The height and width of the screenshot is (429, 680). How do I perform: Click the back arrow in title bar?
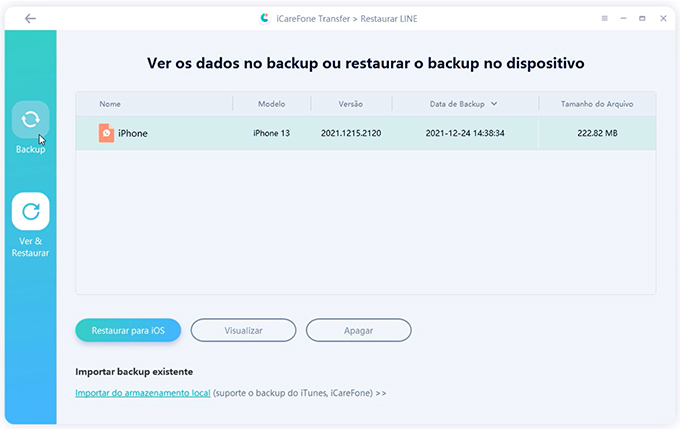pos(30,19)
